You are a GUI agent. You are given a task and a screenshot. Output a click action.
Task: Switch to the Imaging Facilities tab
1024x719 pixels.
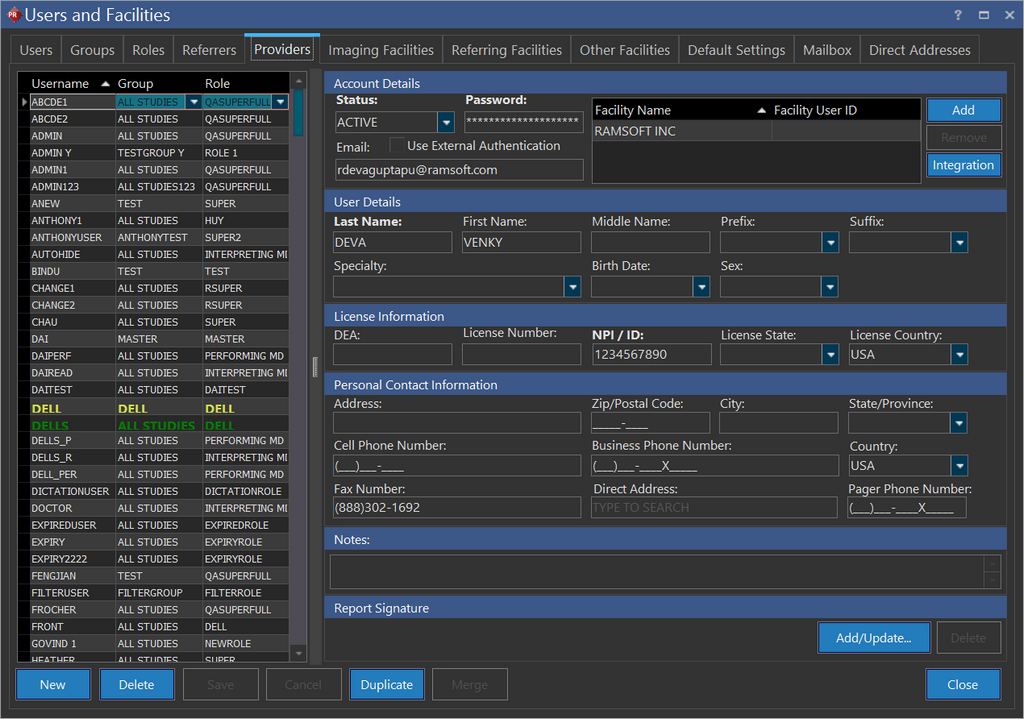(381, 50)
